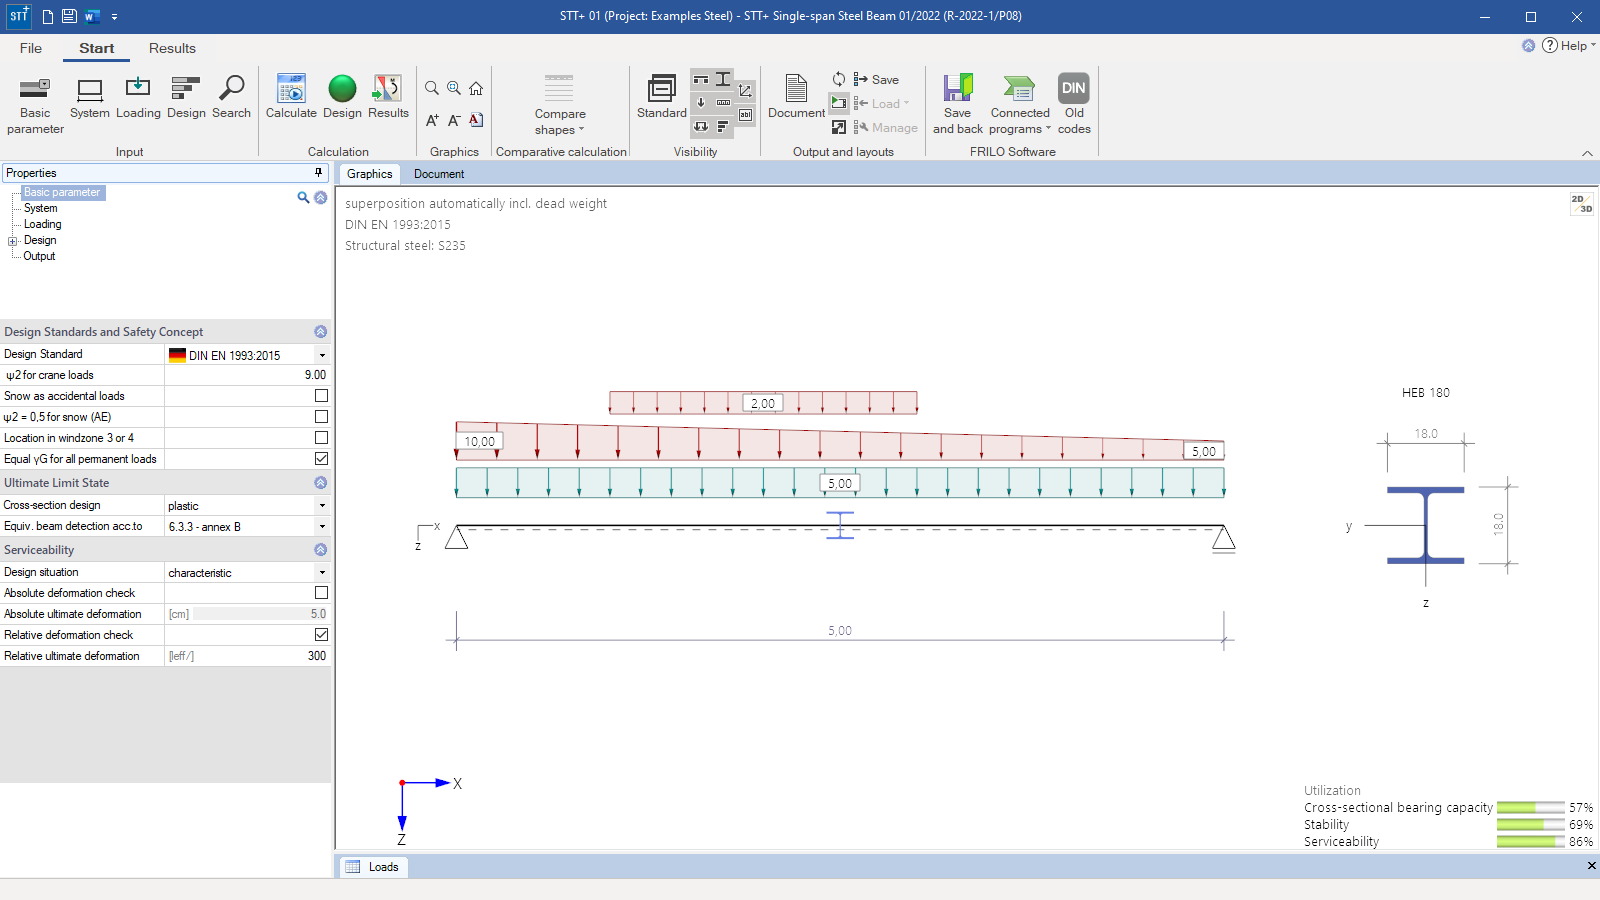The image size is (1600, 900).
Task: Open Design input in Input group
Action: [x=186, y=98]
